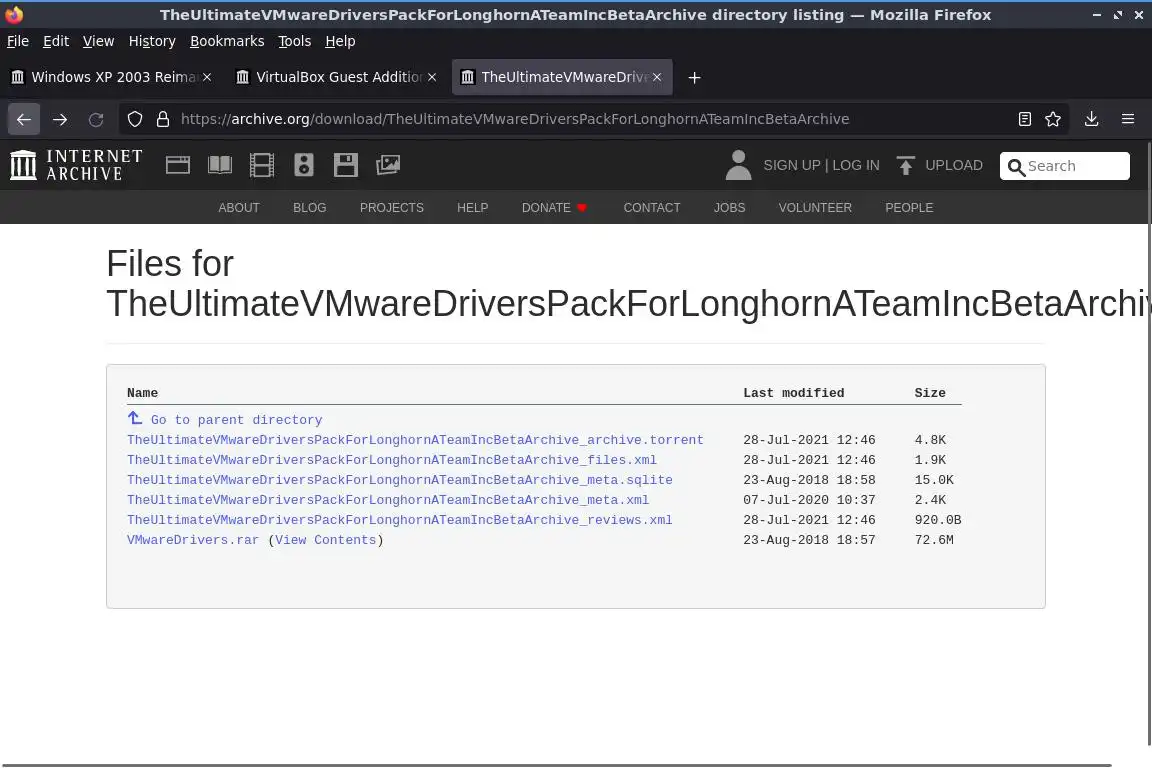Open the Bookmarks menu
This screenshot has height=768, width=1152.
tap(227, 41)
